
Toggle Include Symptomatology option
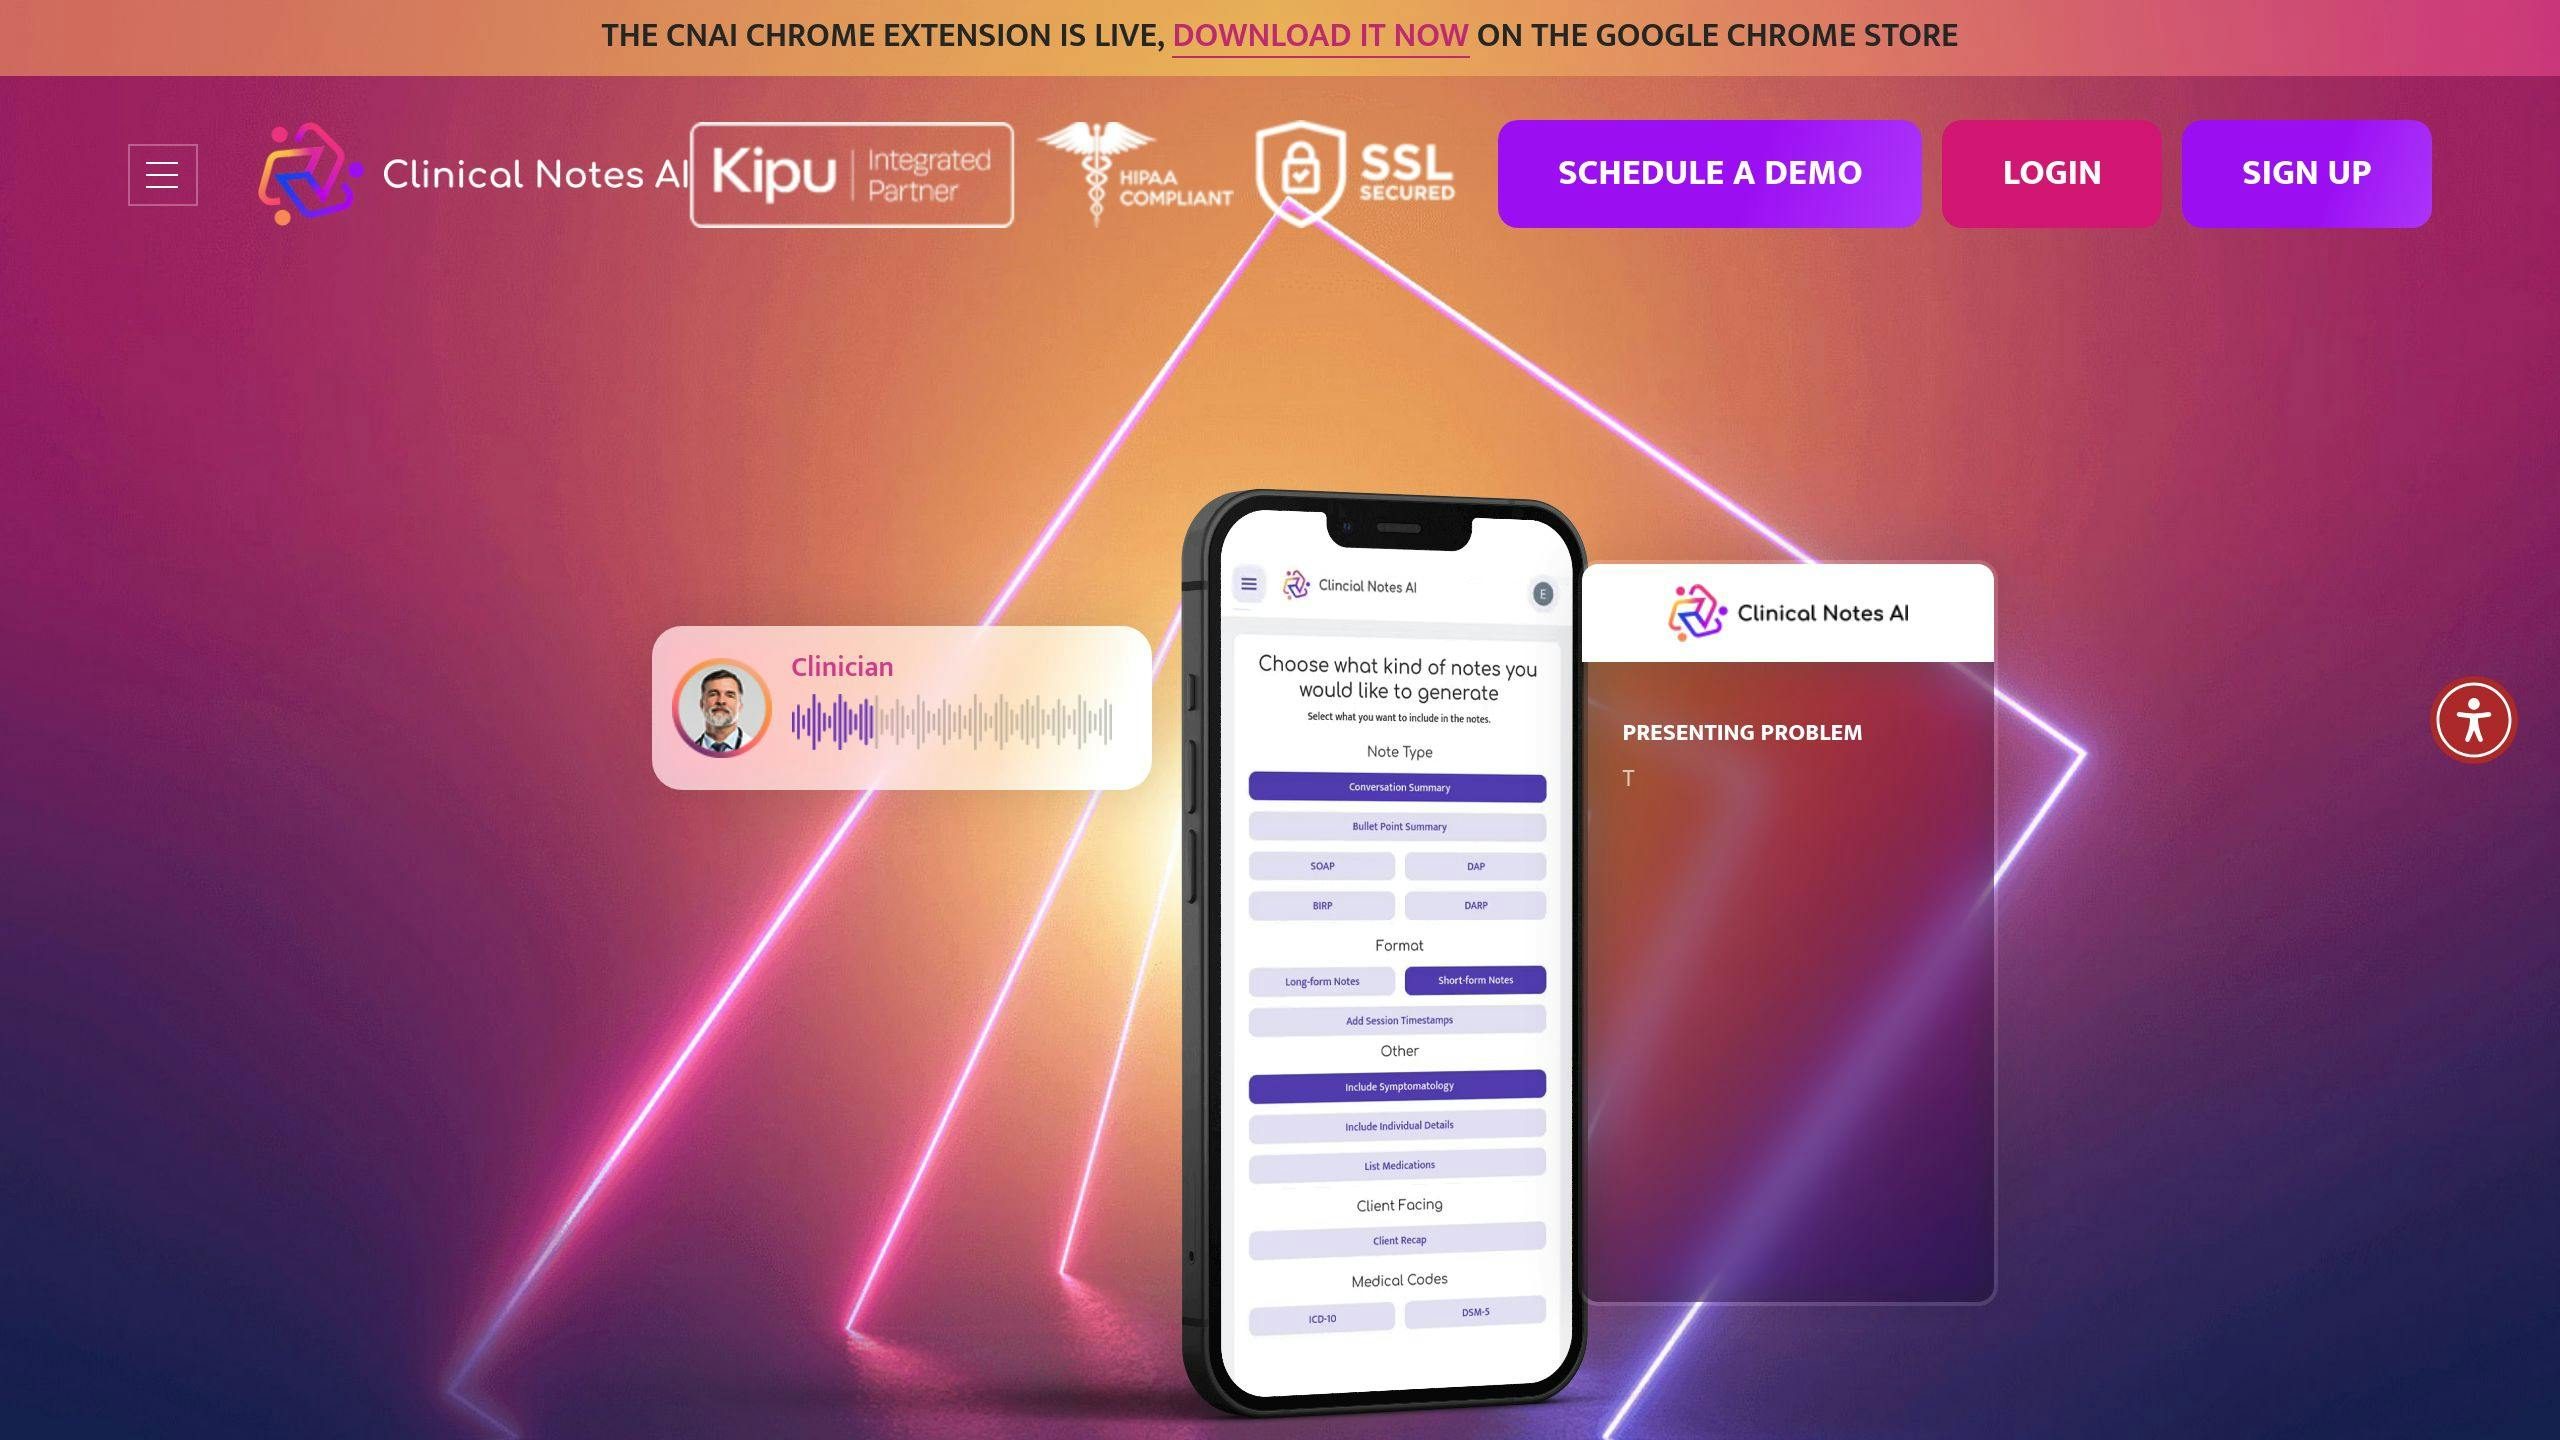[1398, 1085]
